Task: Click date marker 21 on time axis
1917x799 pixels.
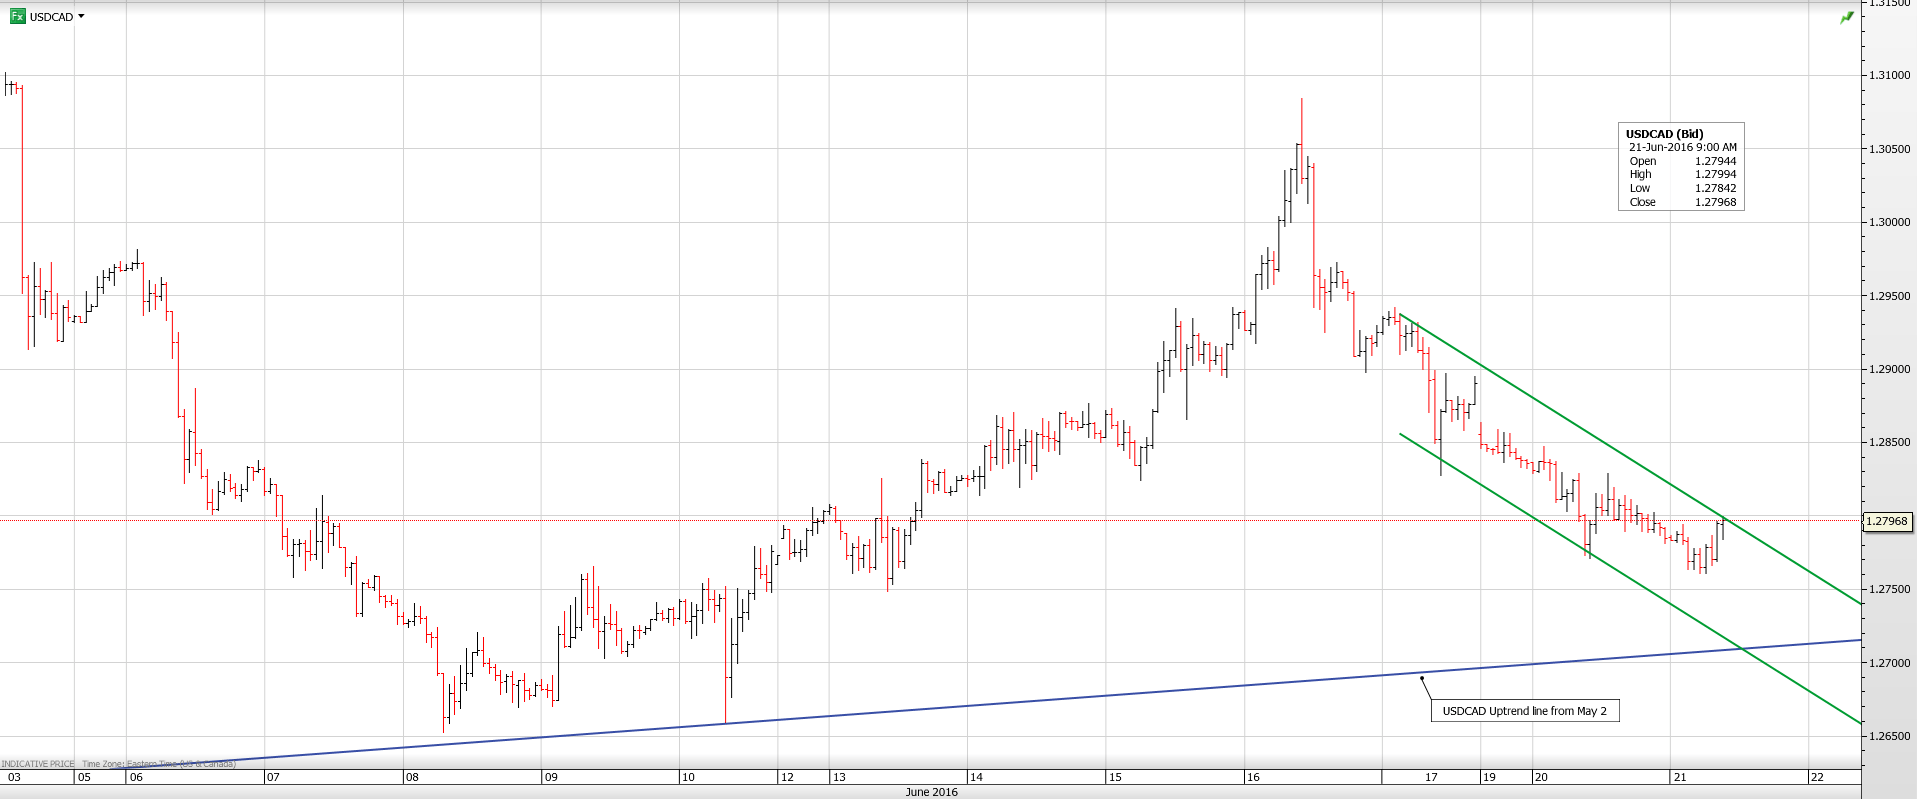Action: click(1680, 777)
